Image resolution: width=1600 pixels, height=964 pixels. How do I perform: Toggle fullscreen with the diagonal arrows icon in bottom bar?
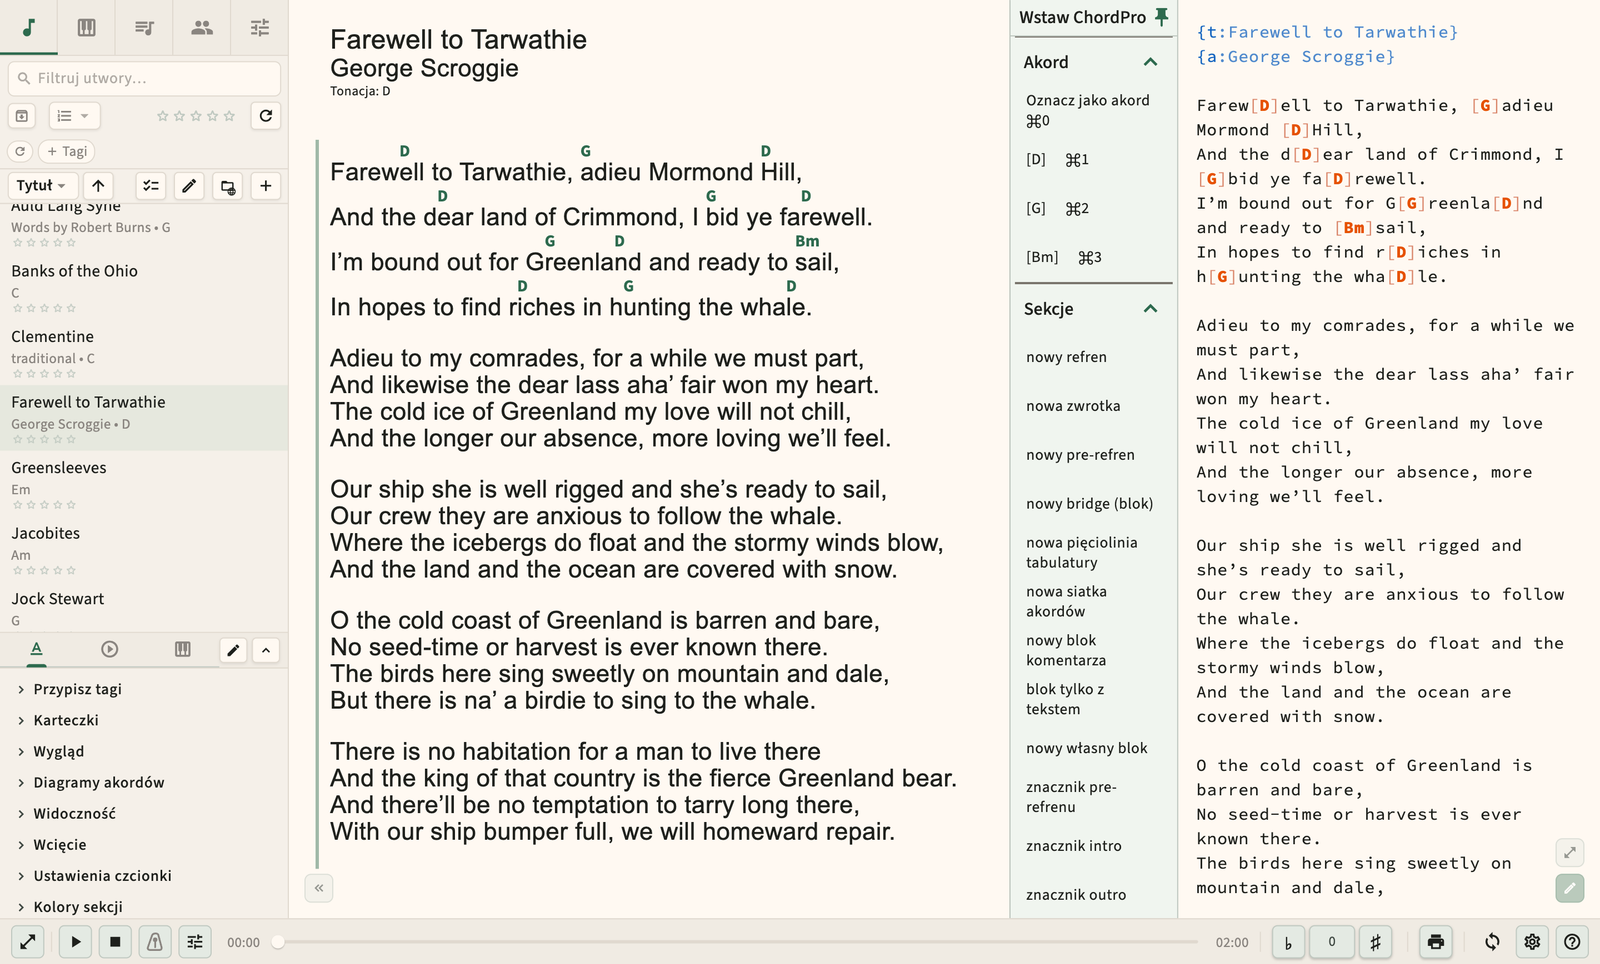pyautogui.click(x=28, y=942)
